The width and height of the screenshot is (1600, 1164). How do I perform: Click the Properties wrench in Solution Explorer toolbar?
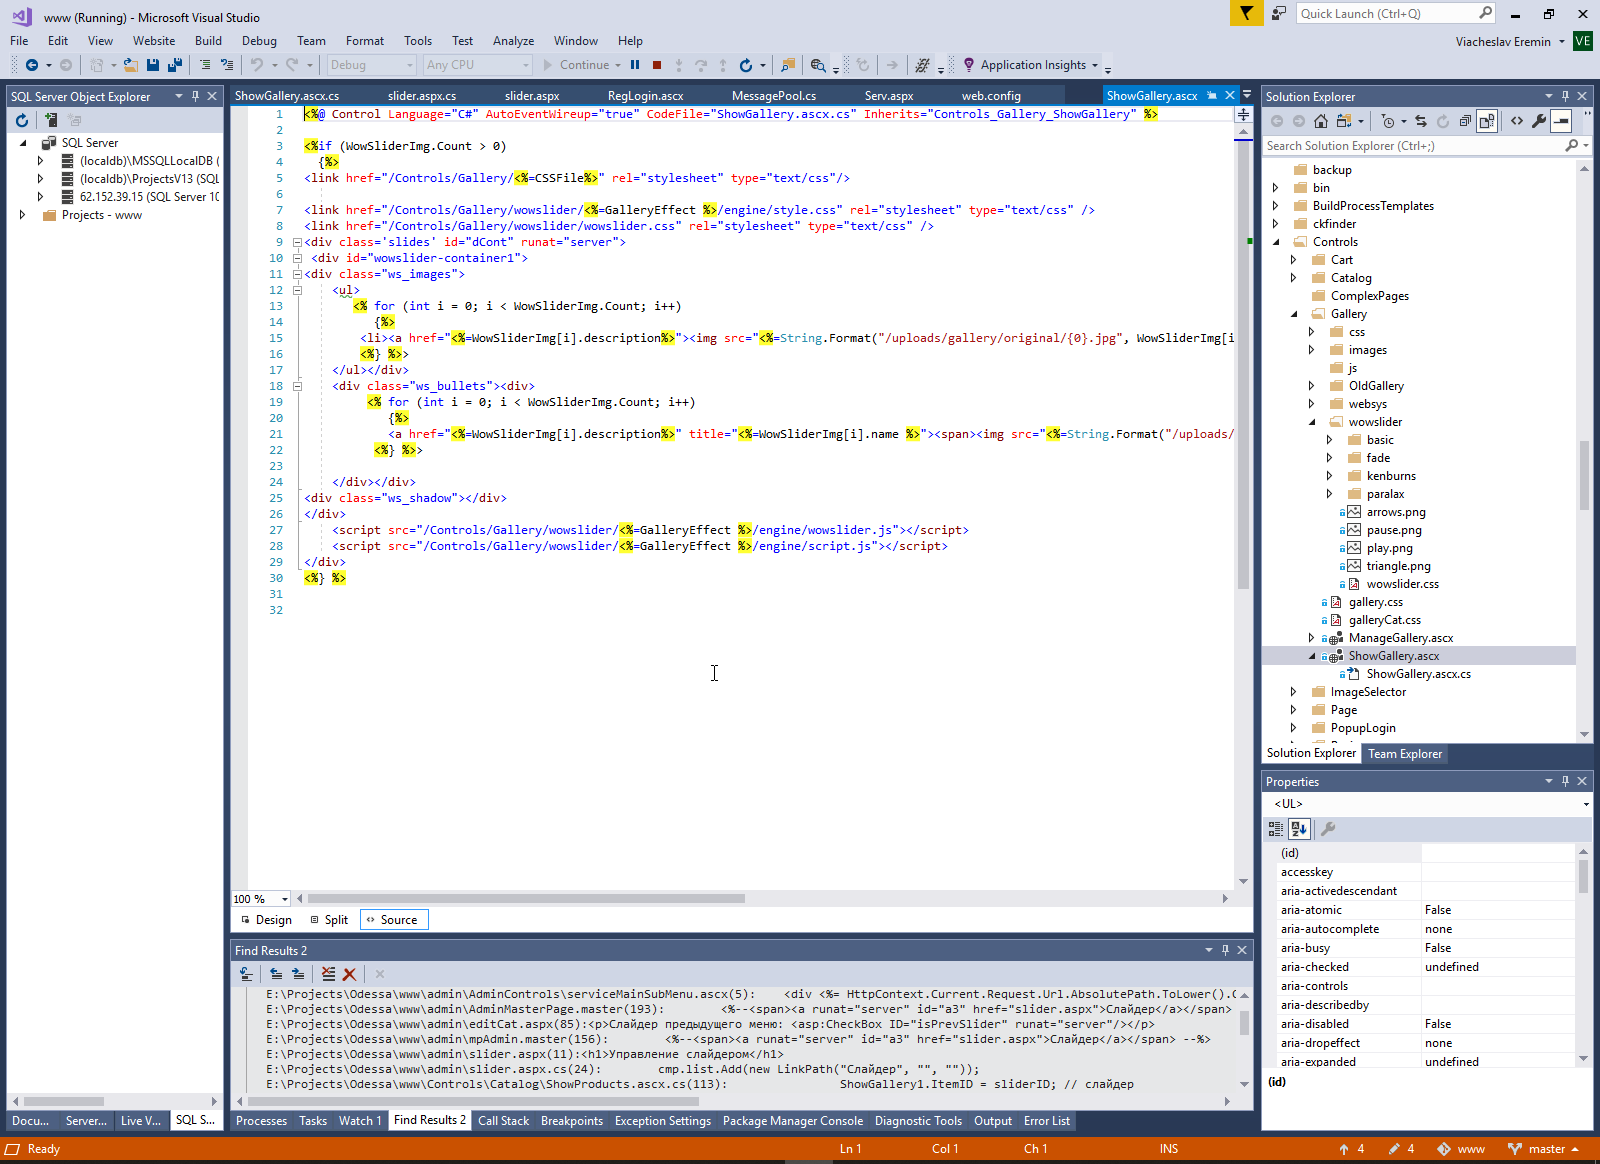[1539, 121]
